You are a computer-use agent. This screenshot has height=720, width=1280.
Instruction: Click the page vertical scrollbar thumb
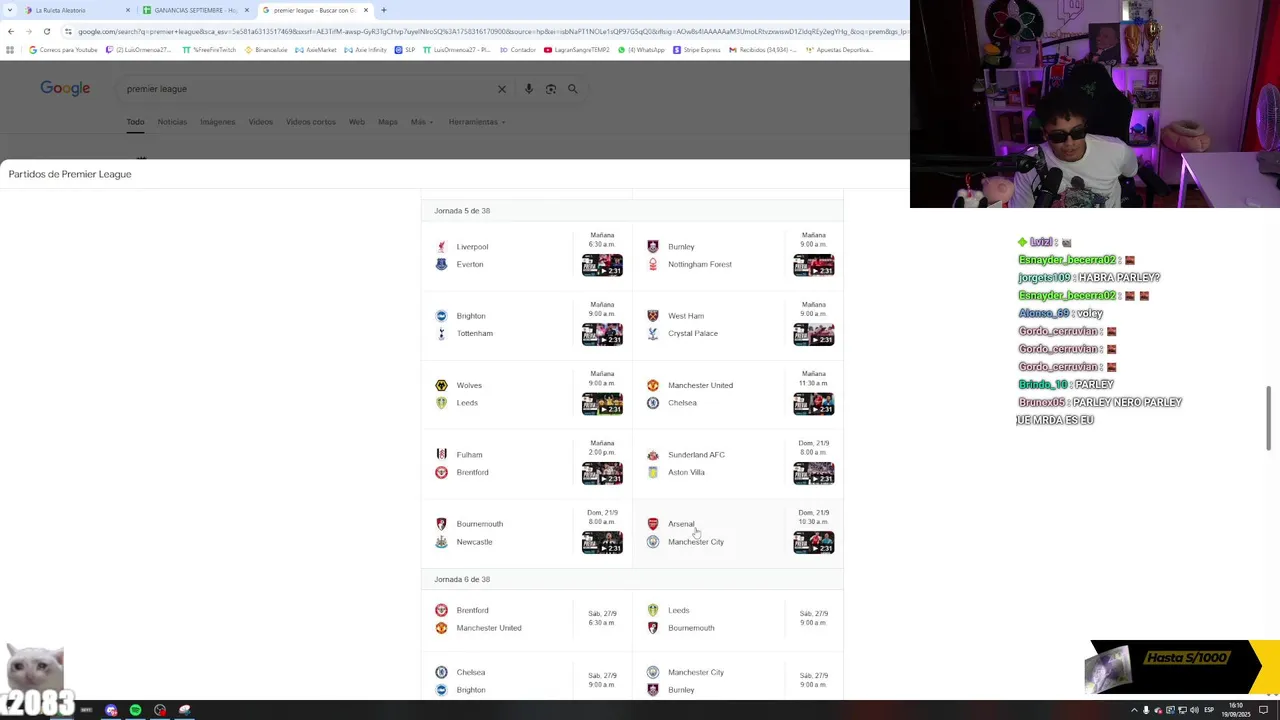point(1270,418)
